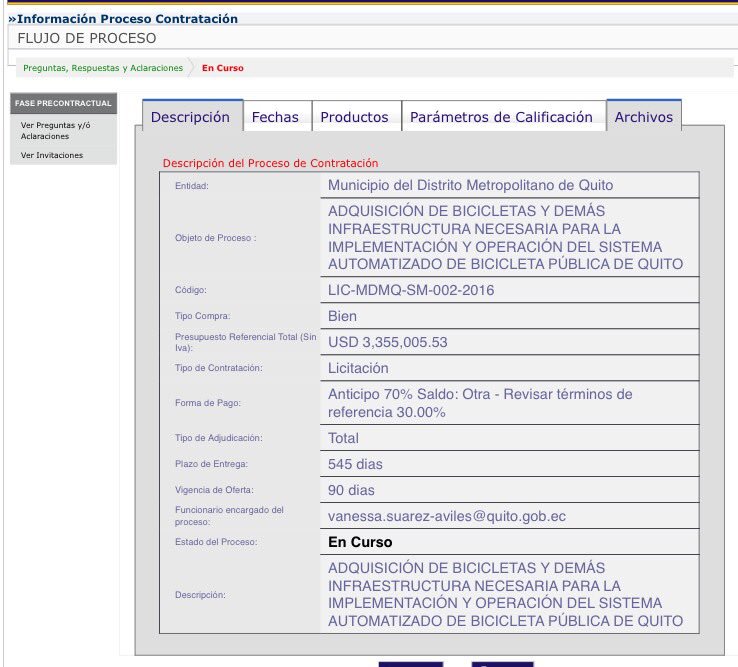Viewport: 738px width, 667px height.
Task: Click budget value USD 3,355,005.53
Action: pos(387,342)
